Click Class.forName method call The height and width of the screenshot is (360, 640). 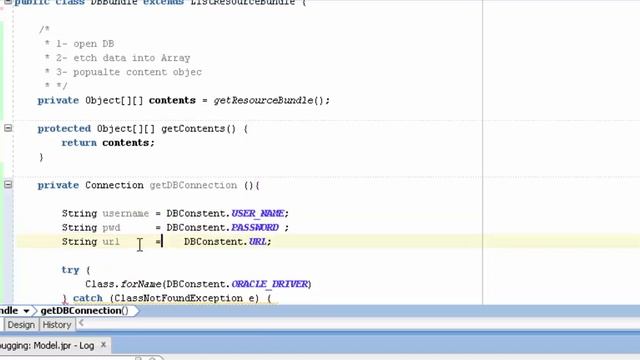[x=123, y=284]
